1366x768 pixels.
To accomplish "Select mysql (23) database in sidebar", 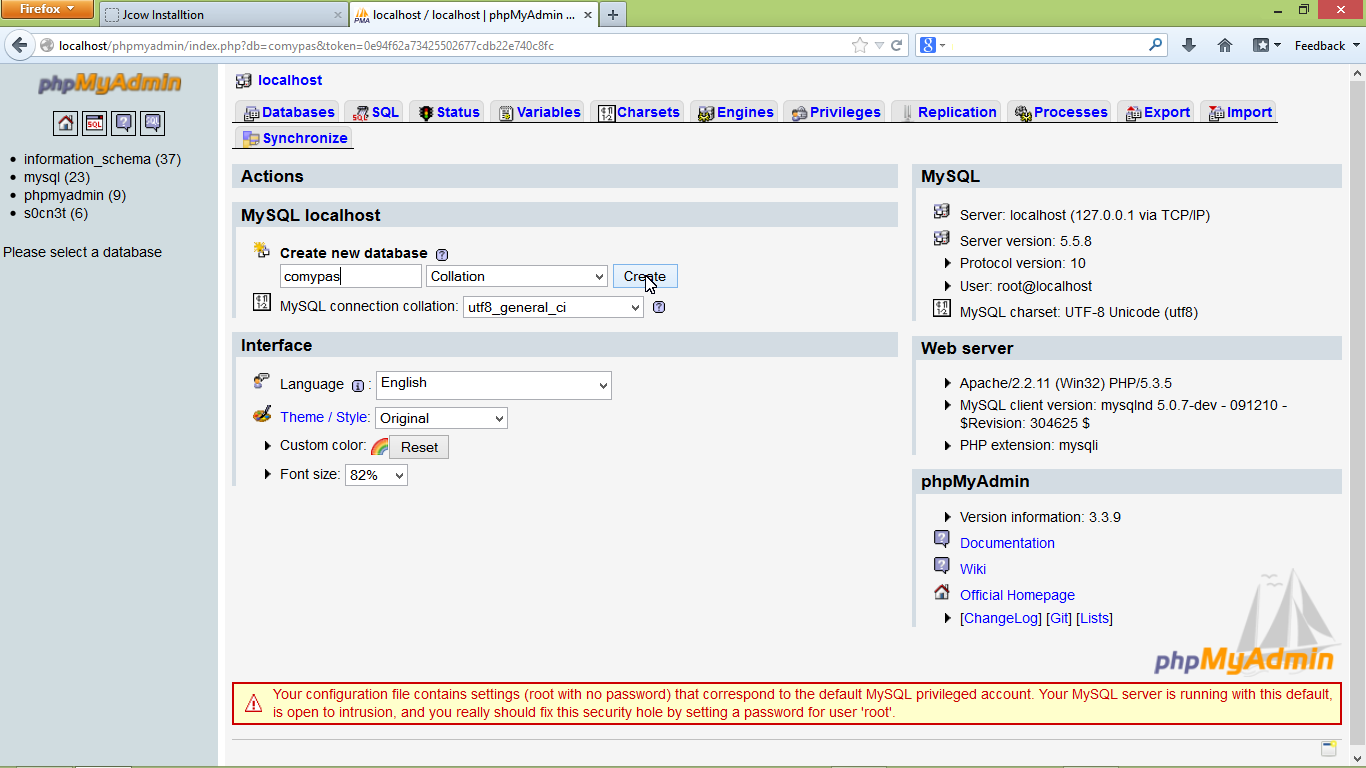I will coord(57,177).
